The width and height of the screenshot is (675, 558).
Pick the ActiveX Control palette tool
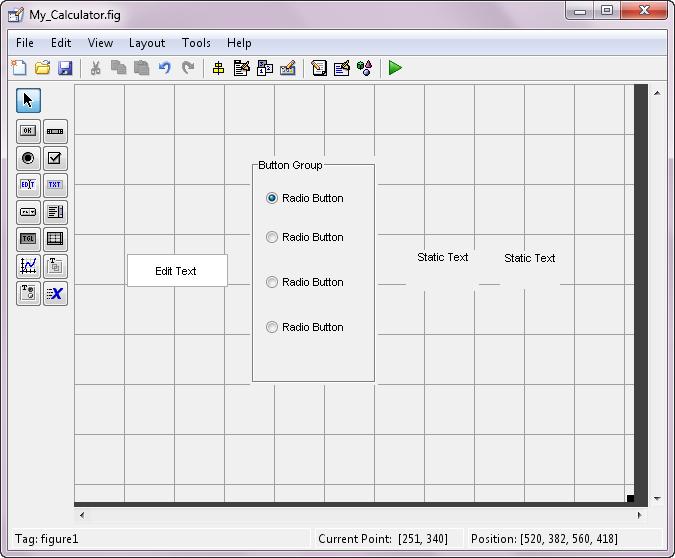click(x=55, y=293)
